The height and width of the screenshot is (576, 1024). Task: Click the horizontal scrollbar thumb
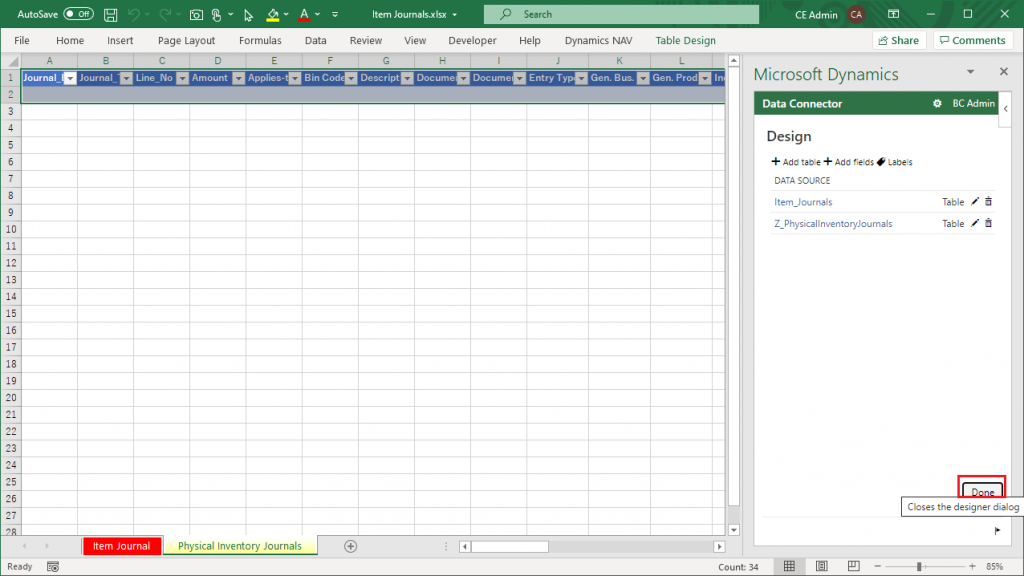click(x=510, y=546)
